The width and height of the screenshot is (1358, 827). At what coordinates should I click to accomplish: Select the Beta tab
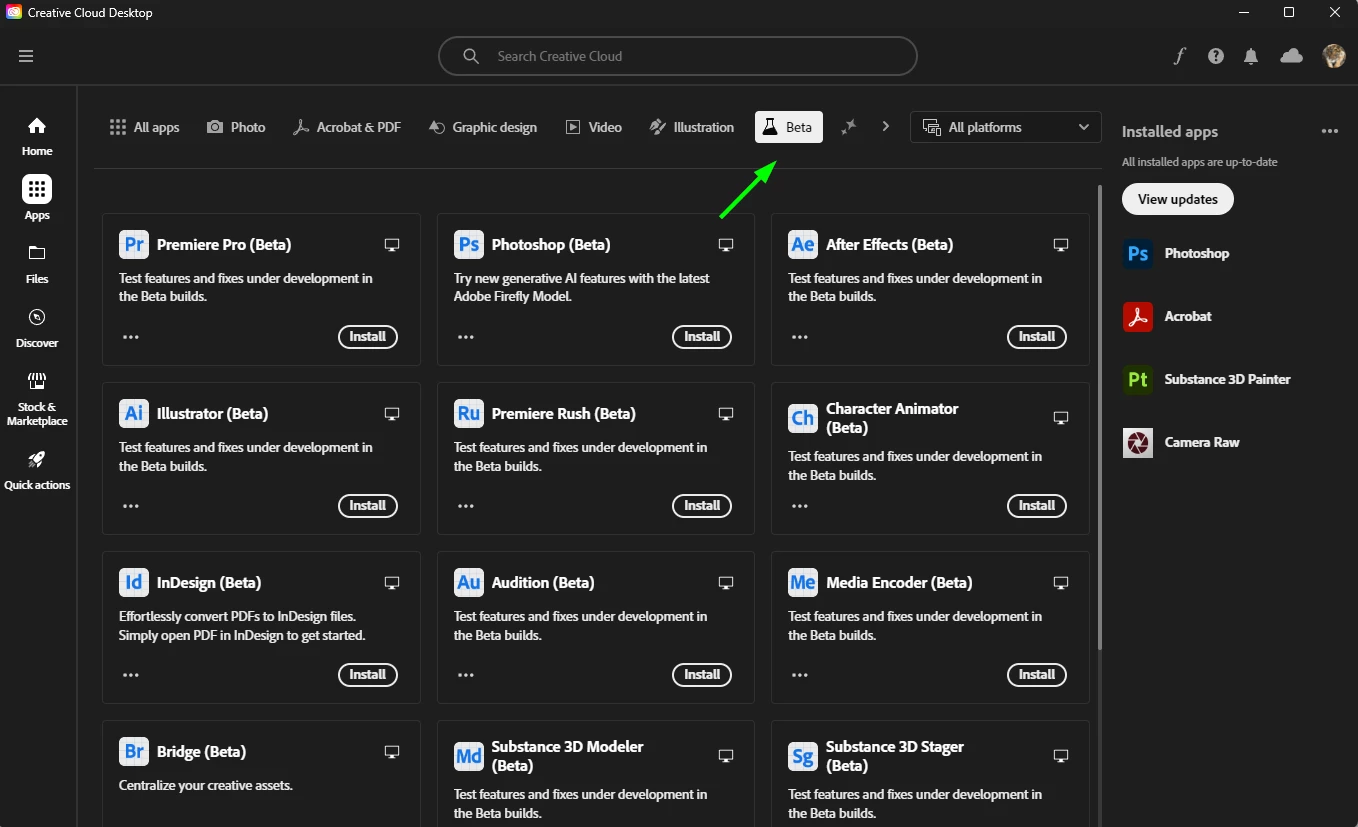pyautogui.click(x=789, y=127)
